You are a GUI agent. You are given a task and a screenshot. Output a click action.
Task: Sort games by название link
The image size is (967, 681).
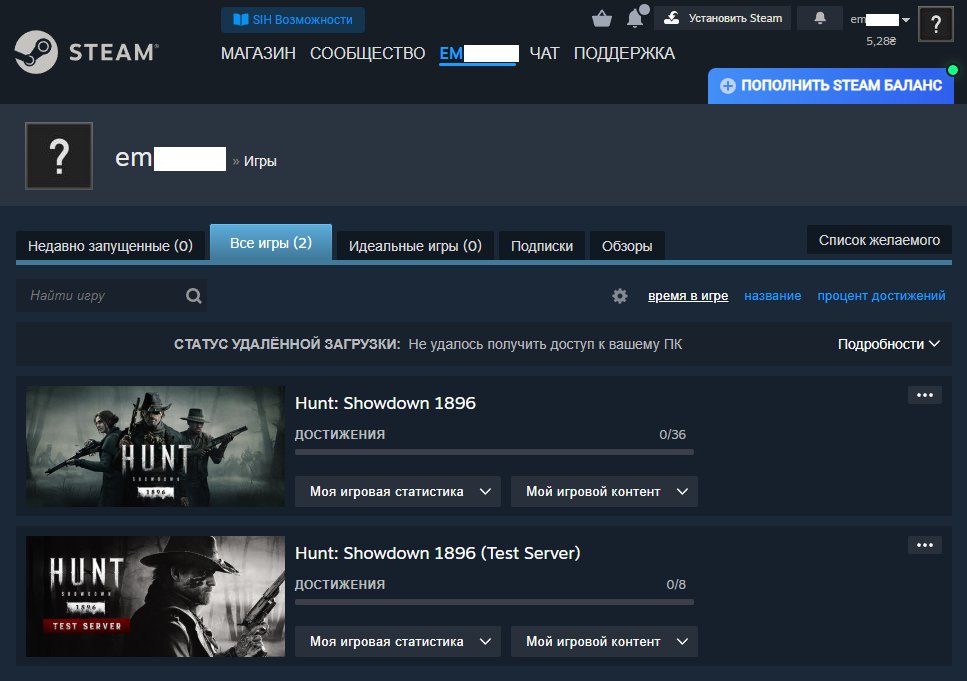[x=772, y=296]
